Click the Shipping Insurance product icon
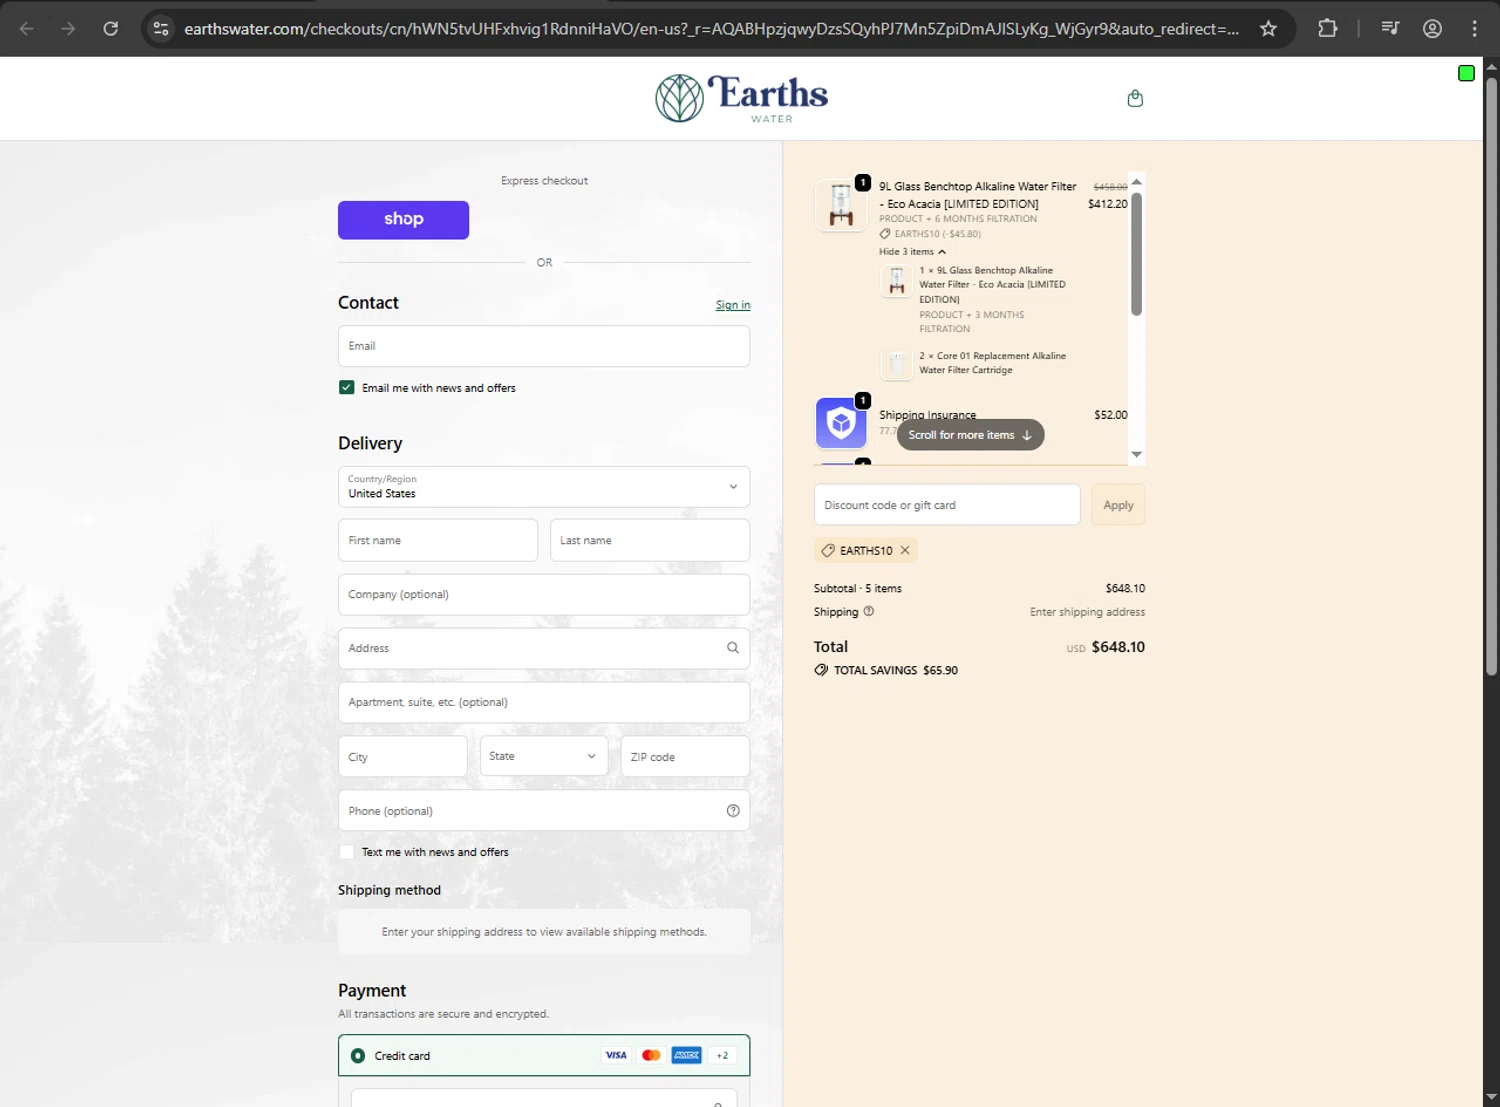The image size is (1500, 1107). click(x=841, y=423)
